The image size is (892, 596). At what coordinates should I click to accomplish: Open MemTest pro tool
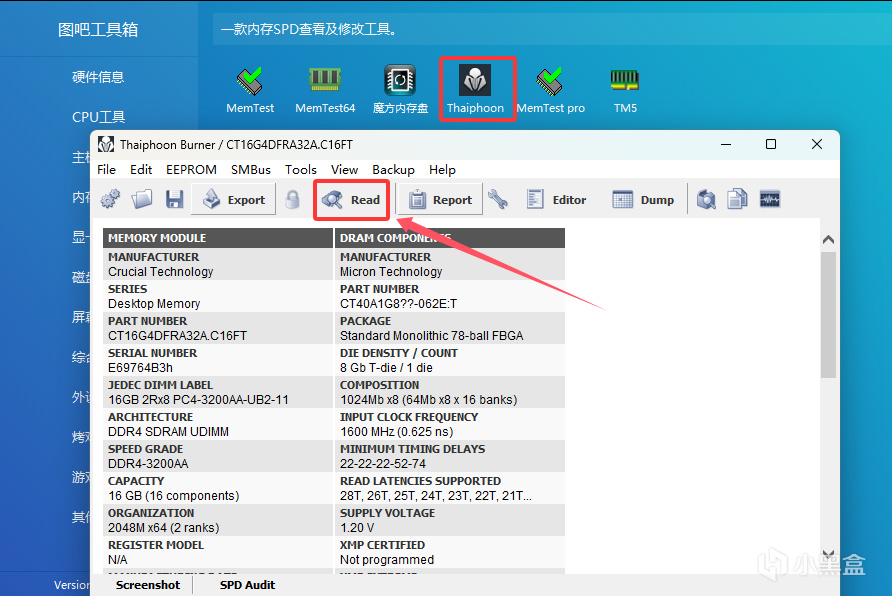tap(550, 90)
